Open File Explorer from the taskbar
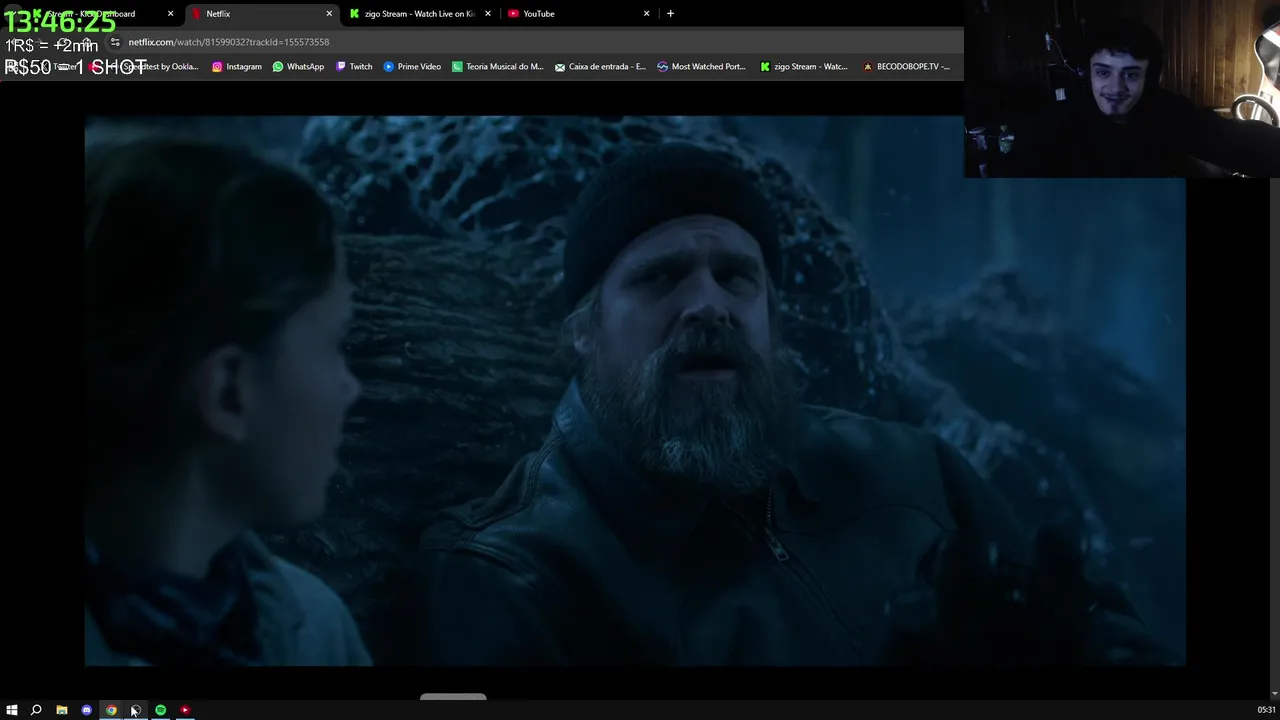The height and width of the screenshot is (720, 1280). [x=62, y=710]
